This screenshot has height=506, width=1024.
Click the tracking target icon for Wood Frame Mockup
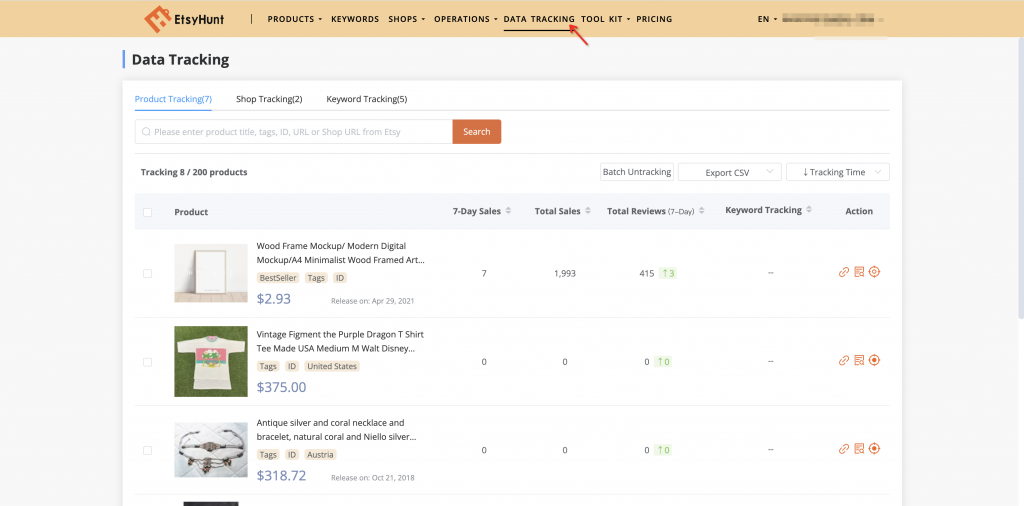coord(874,272)
